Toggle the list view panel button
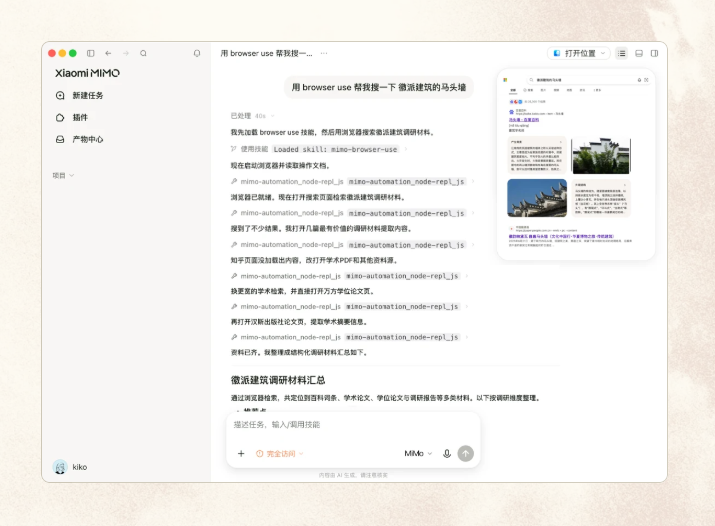715x526 pixels. pyautogui.click(x=622, y=53)
